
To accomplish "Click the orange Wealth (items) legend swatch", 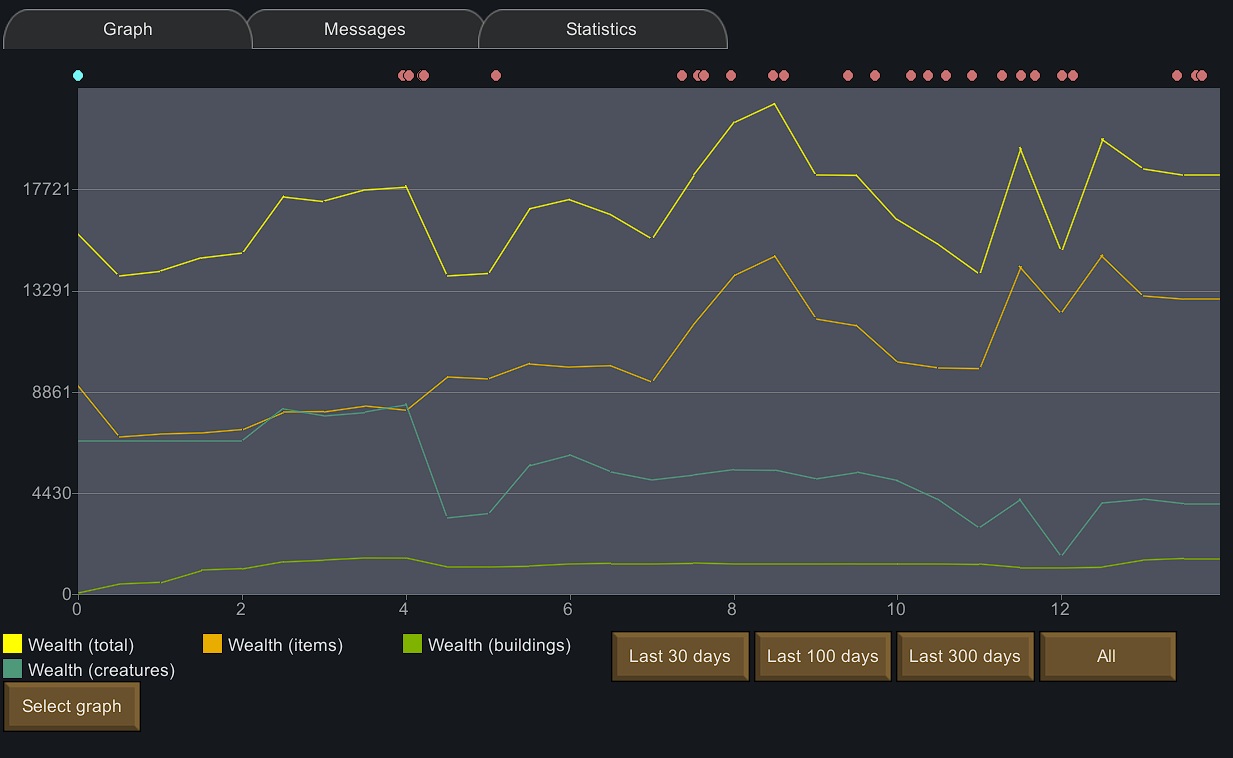I will pos(213,644).
